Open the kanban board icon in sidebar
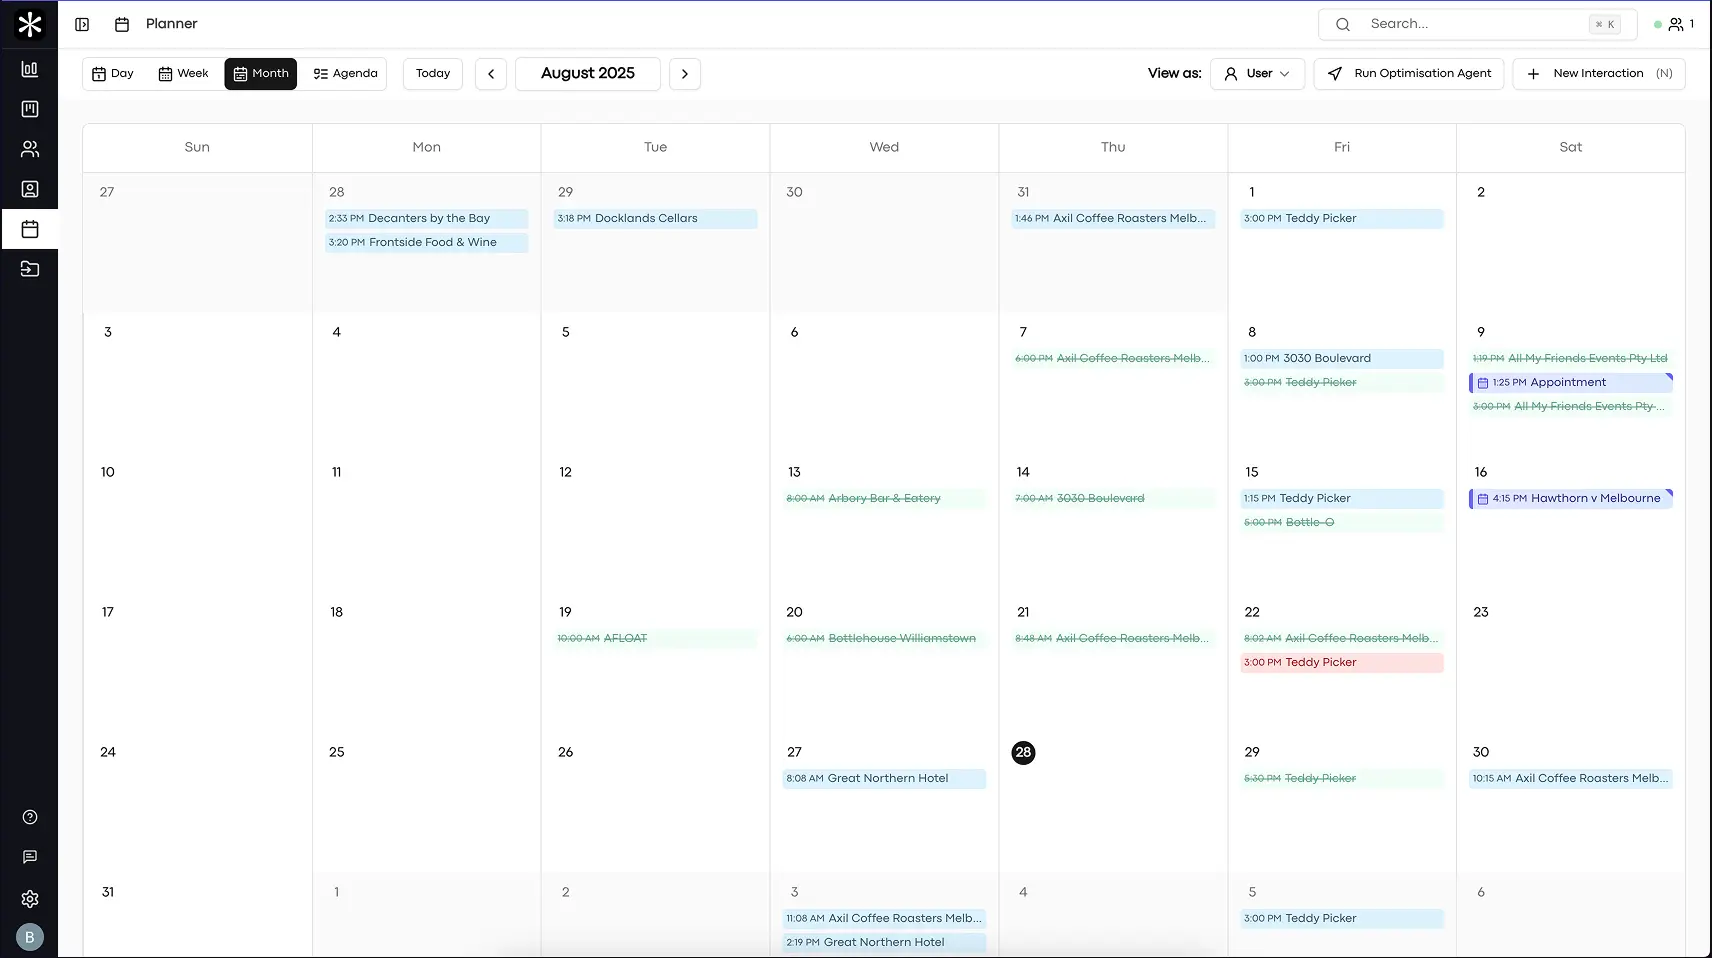The image size is (1712, 958). [30, 109]
